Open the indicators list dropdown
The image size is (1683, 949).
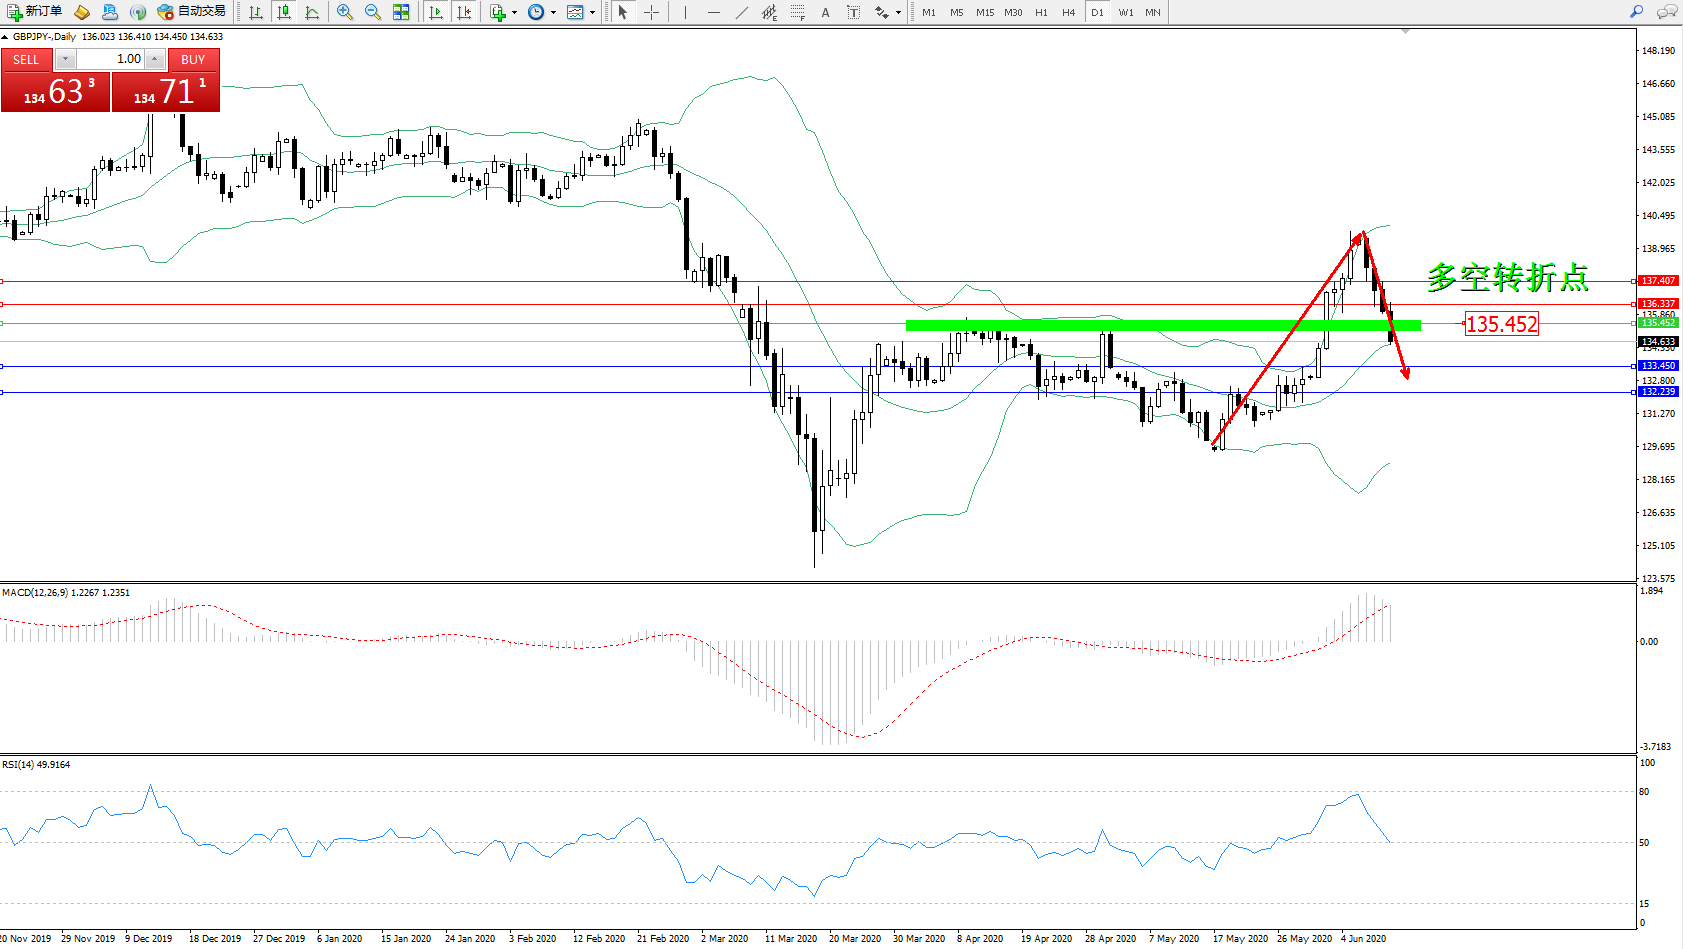pos(503,12)
